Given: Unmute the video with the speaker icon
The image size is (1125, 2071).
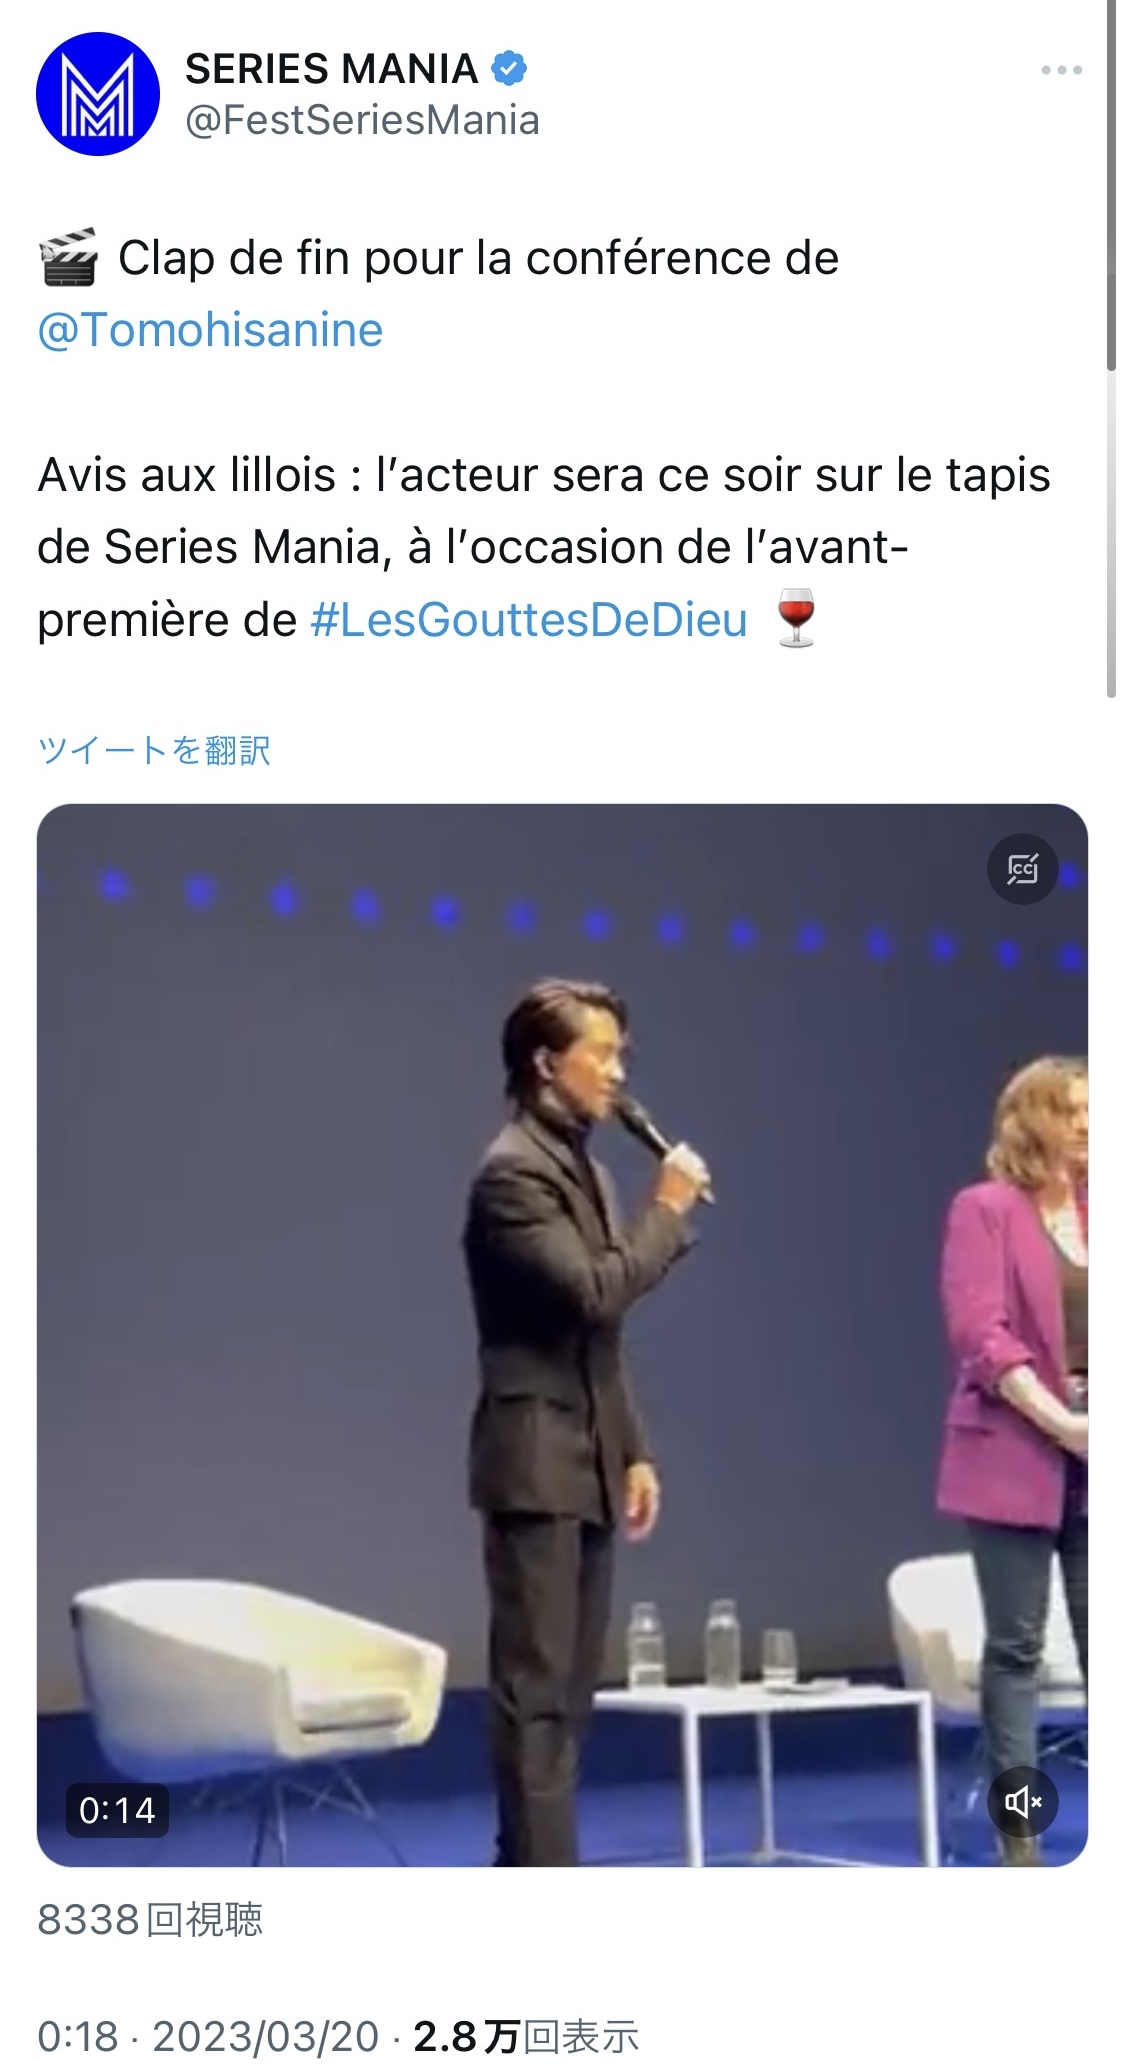Looking at the screenshot, I should point(1022,1802).
